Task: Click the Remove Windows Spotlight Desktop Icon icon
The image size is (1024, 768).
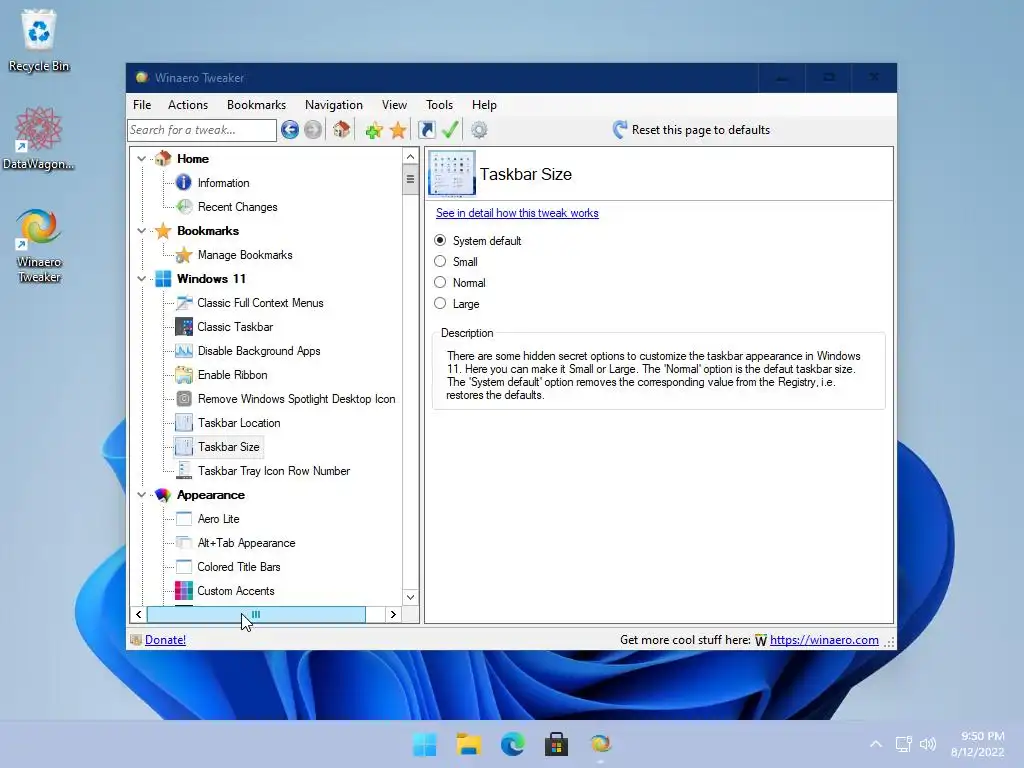Action: click(x=184, y=399)
